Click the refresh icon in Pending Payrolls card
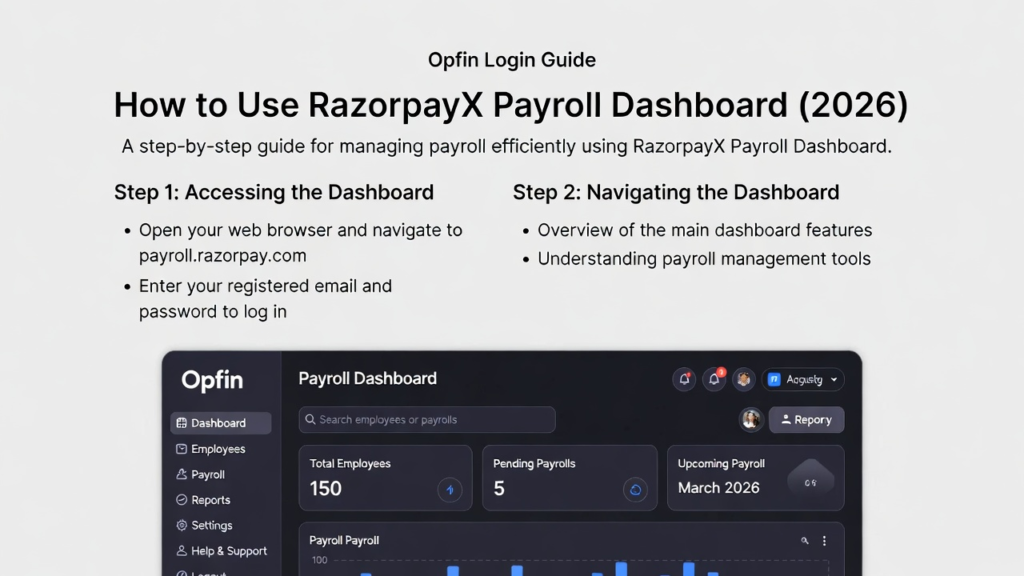Viewport: 1024px width, 576px height. [x=635, y=490]
